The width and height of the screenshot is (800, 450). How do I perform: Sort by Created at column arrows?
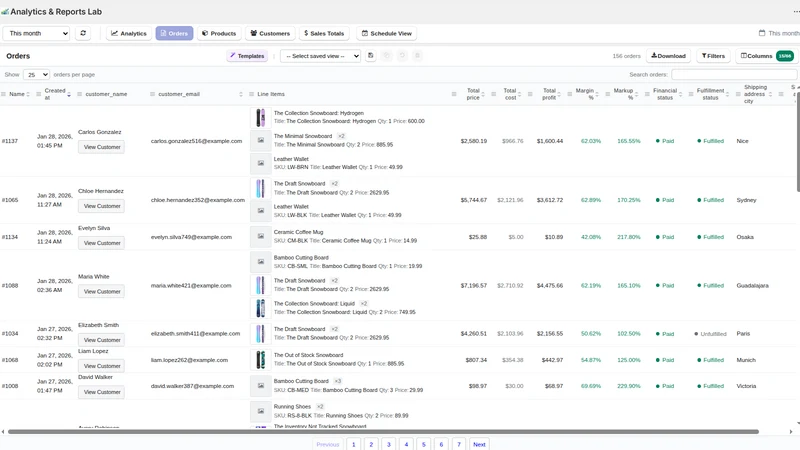click(x=69, y=94)
